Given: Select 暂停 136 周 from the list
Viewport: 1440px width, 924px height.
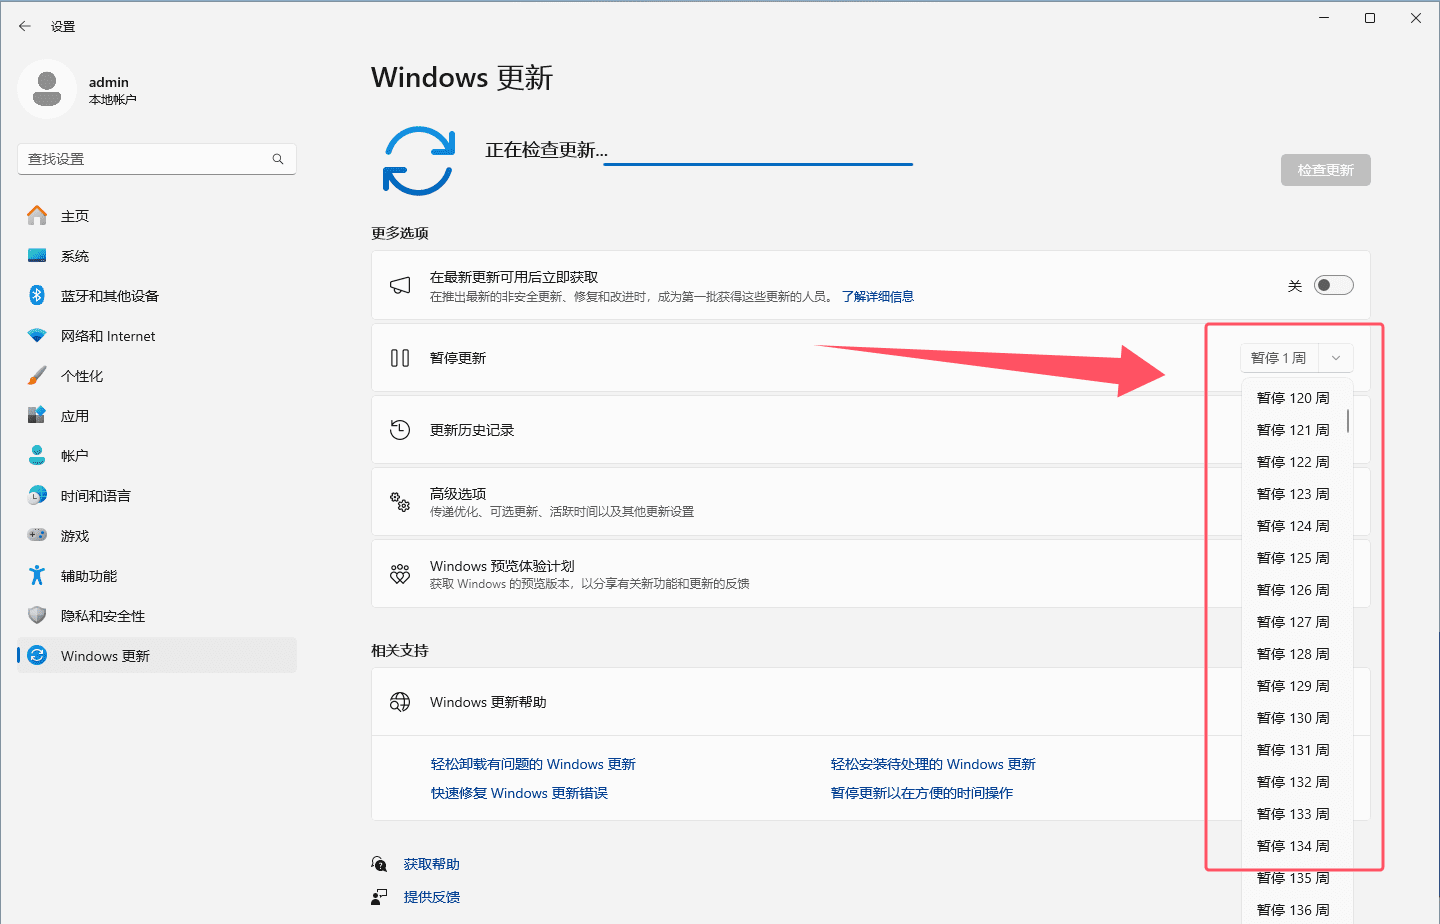Looking at the screenshot, I should (x=1293, y=910).
